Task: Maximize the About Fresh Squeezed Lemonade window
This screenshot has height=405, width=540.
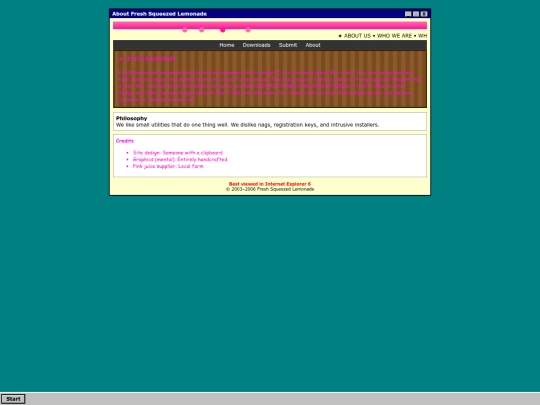Action: point(416,14)
